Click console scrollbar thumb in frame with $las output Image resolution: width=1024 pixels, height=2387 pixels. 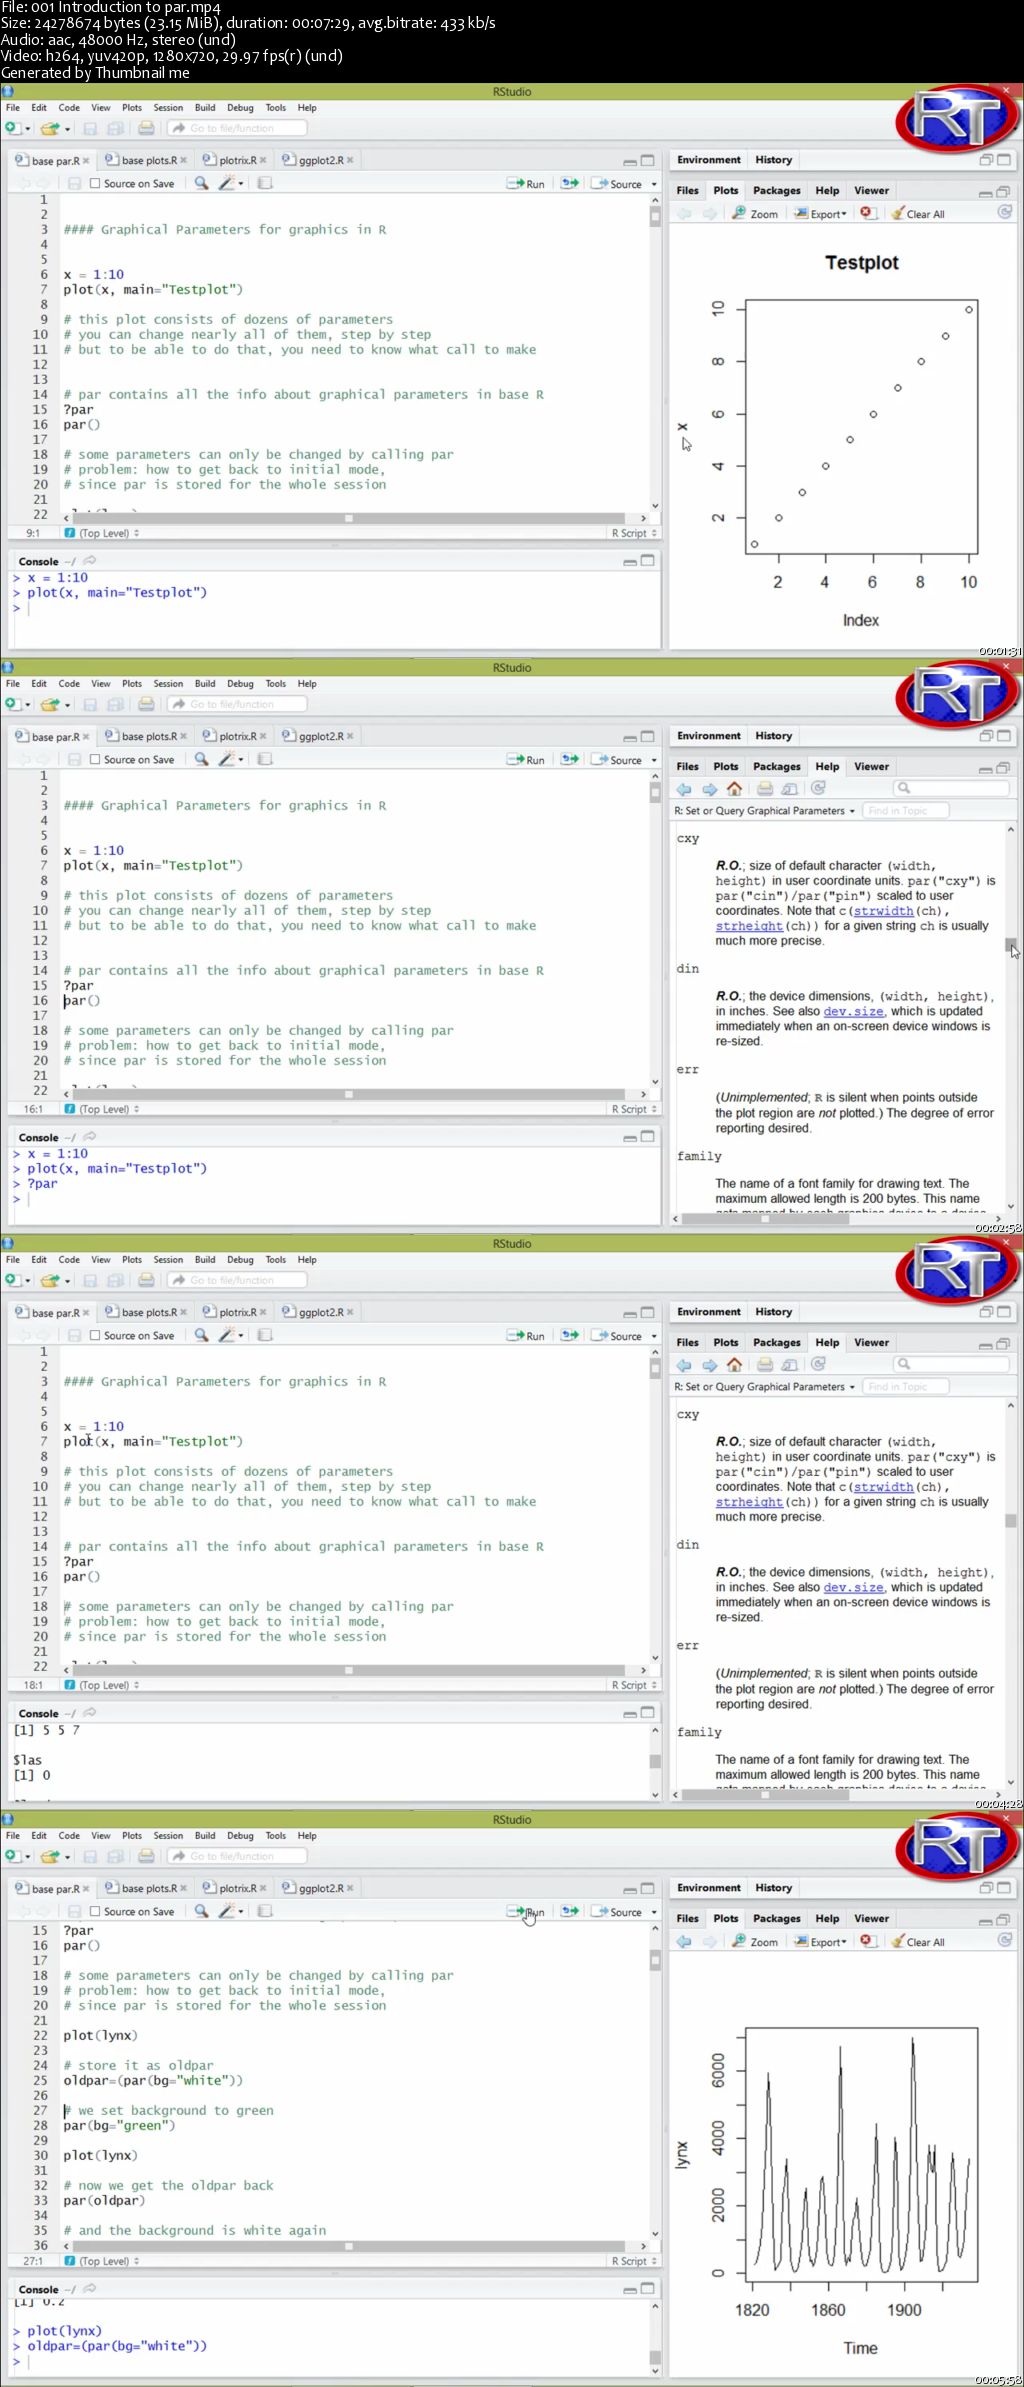[x=655, y=1761]
